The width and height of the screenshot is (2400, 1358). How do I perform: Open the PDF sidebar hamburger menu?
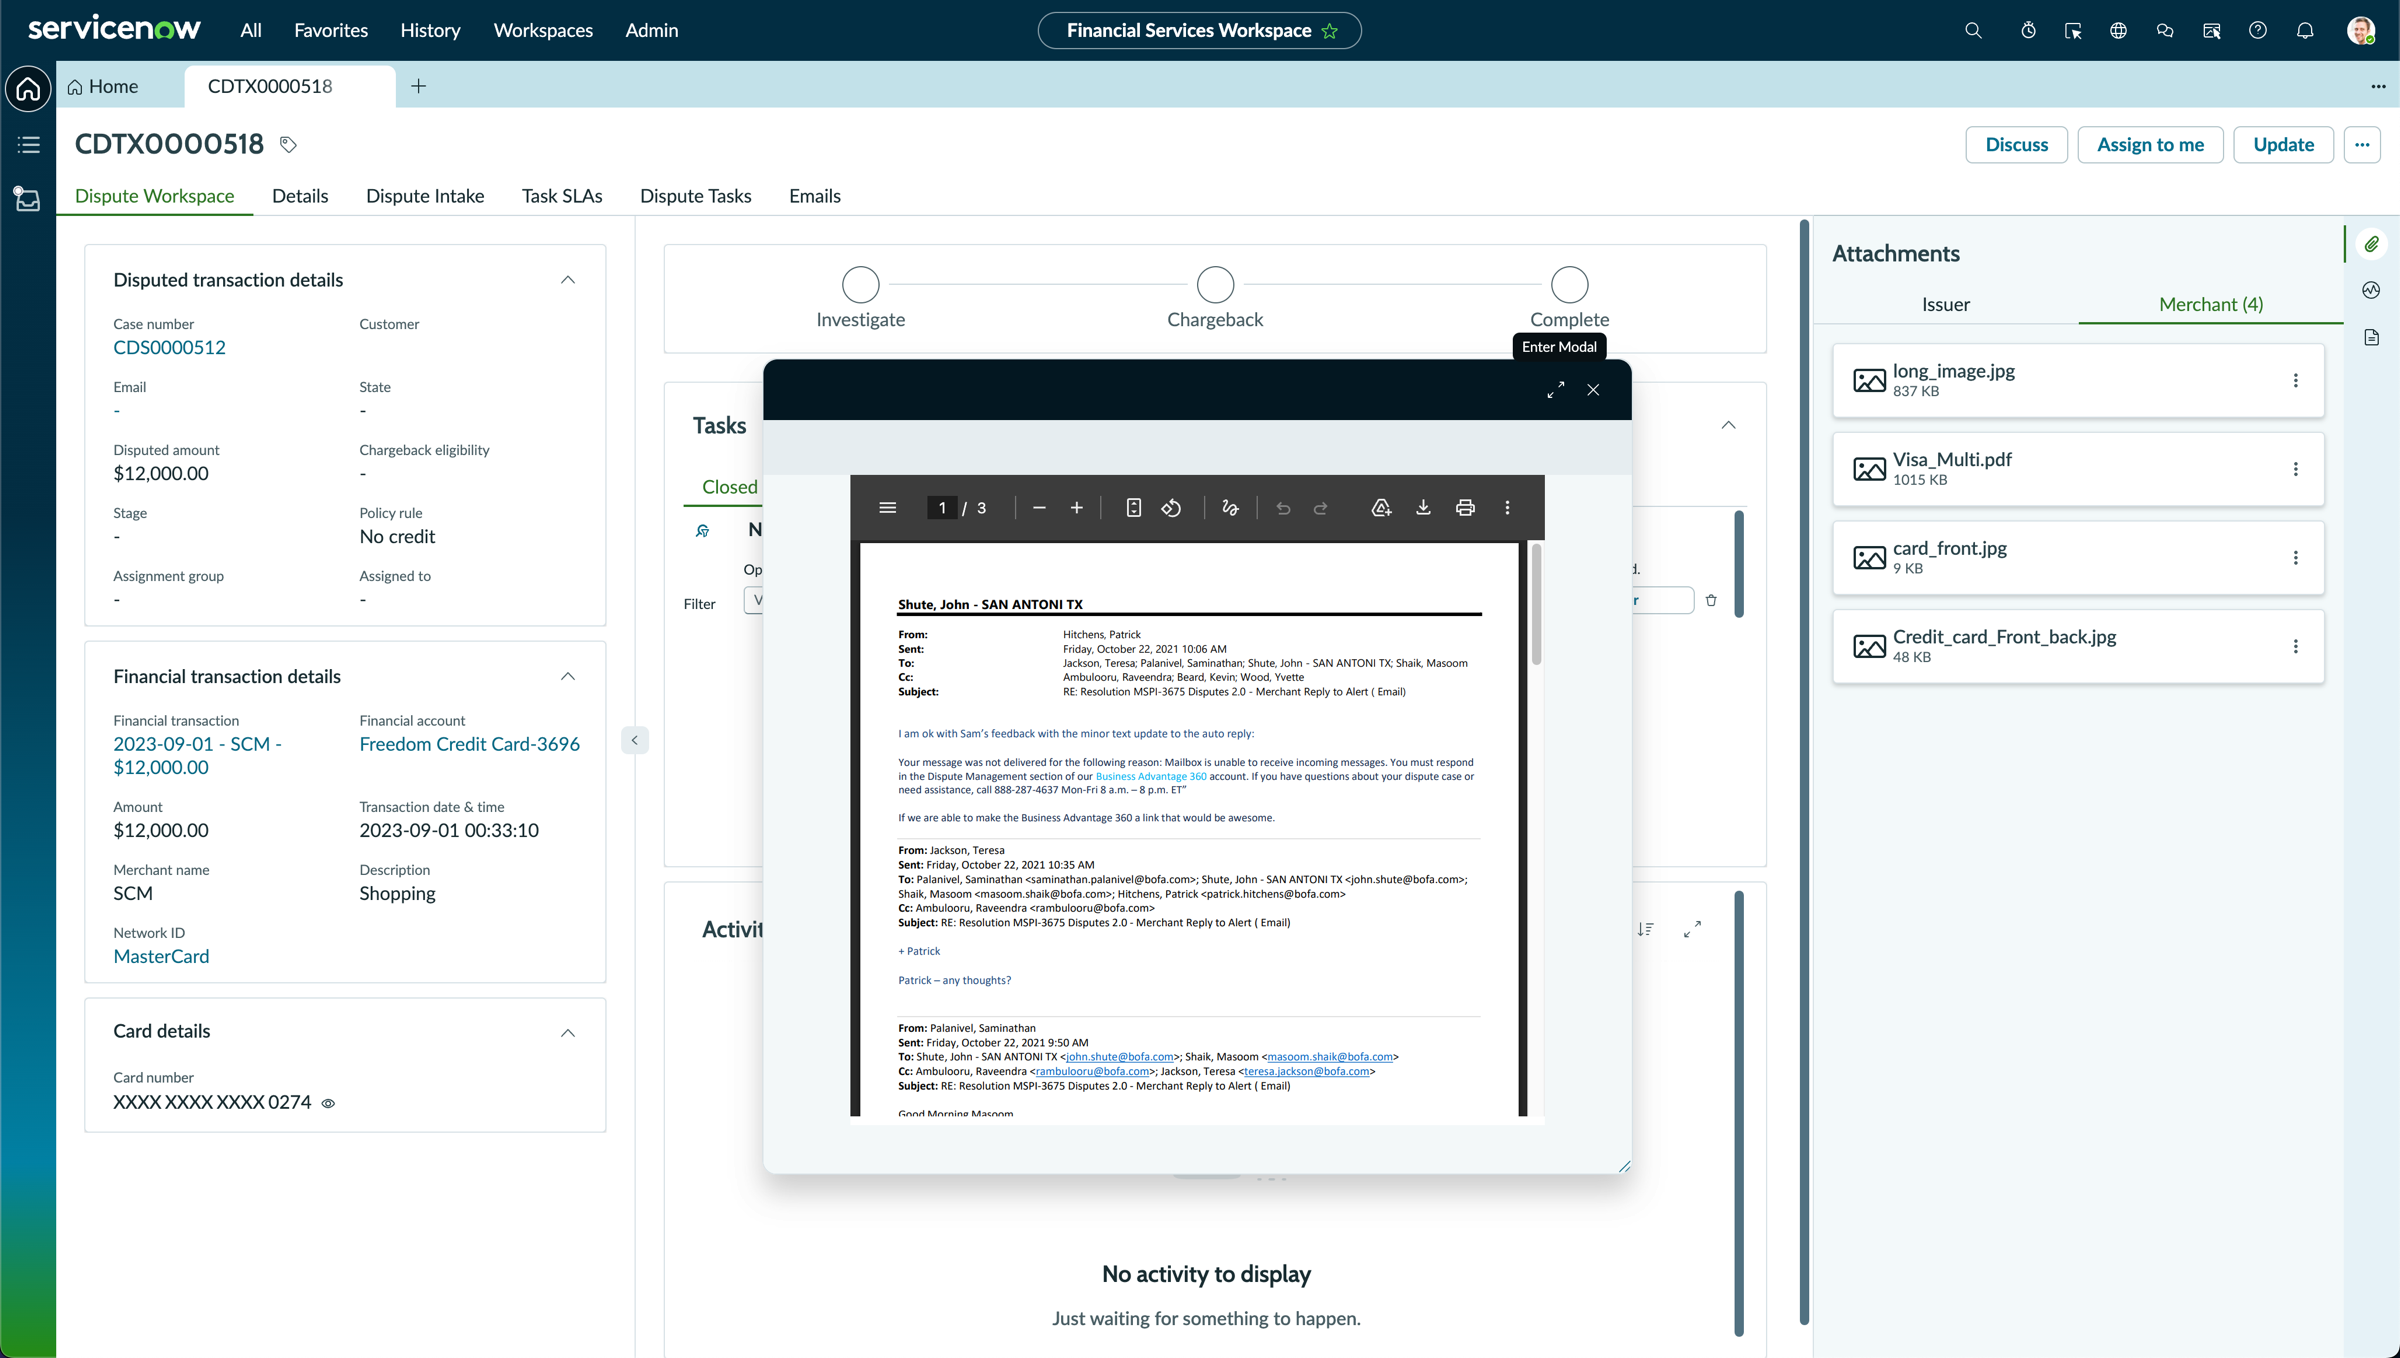[x=887, y=508]
